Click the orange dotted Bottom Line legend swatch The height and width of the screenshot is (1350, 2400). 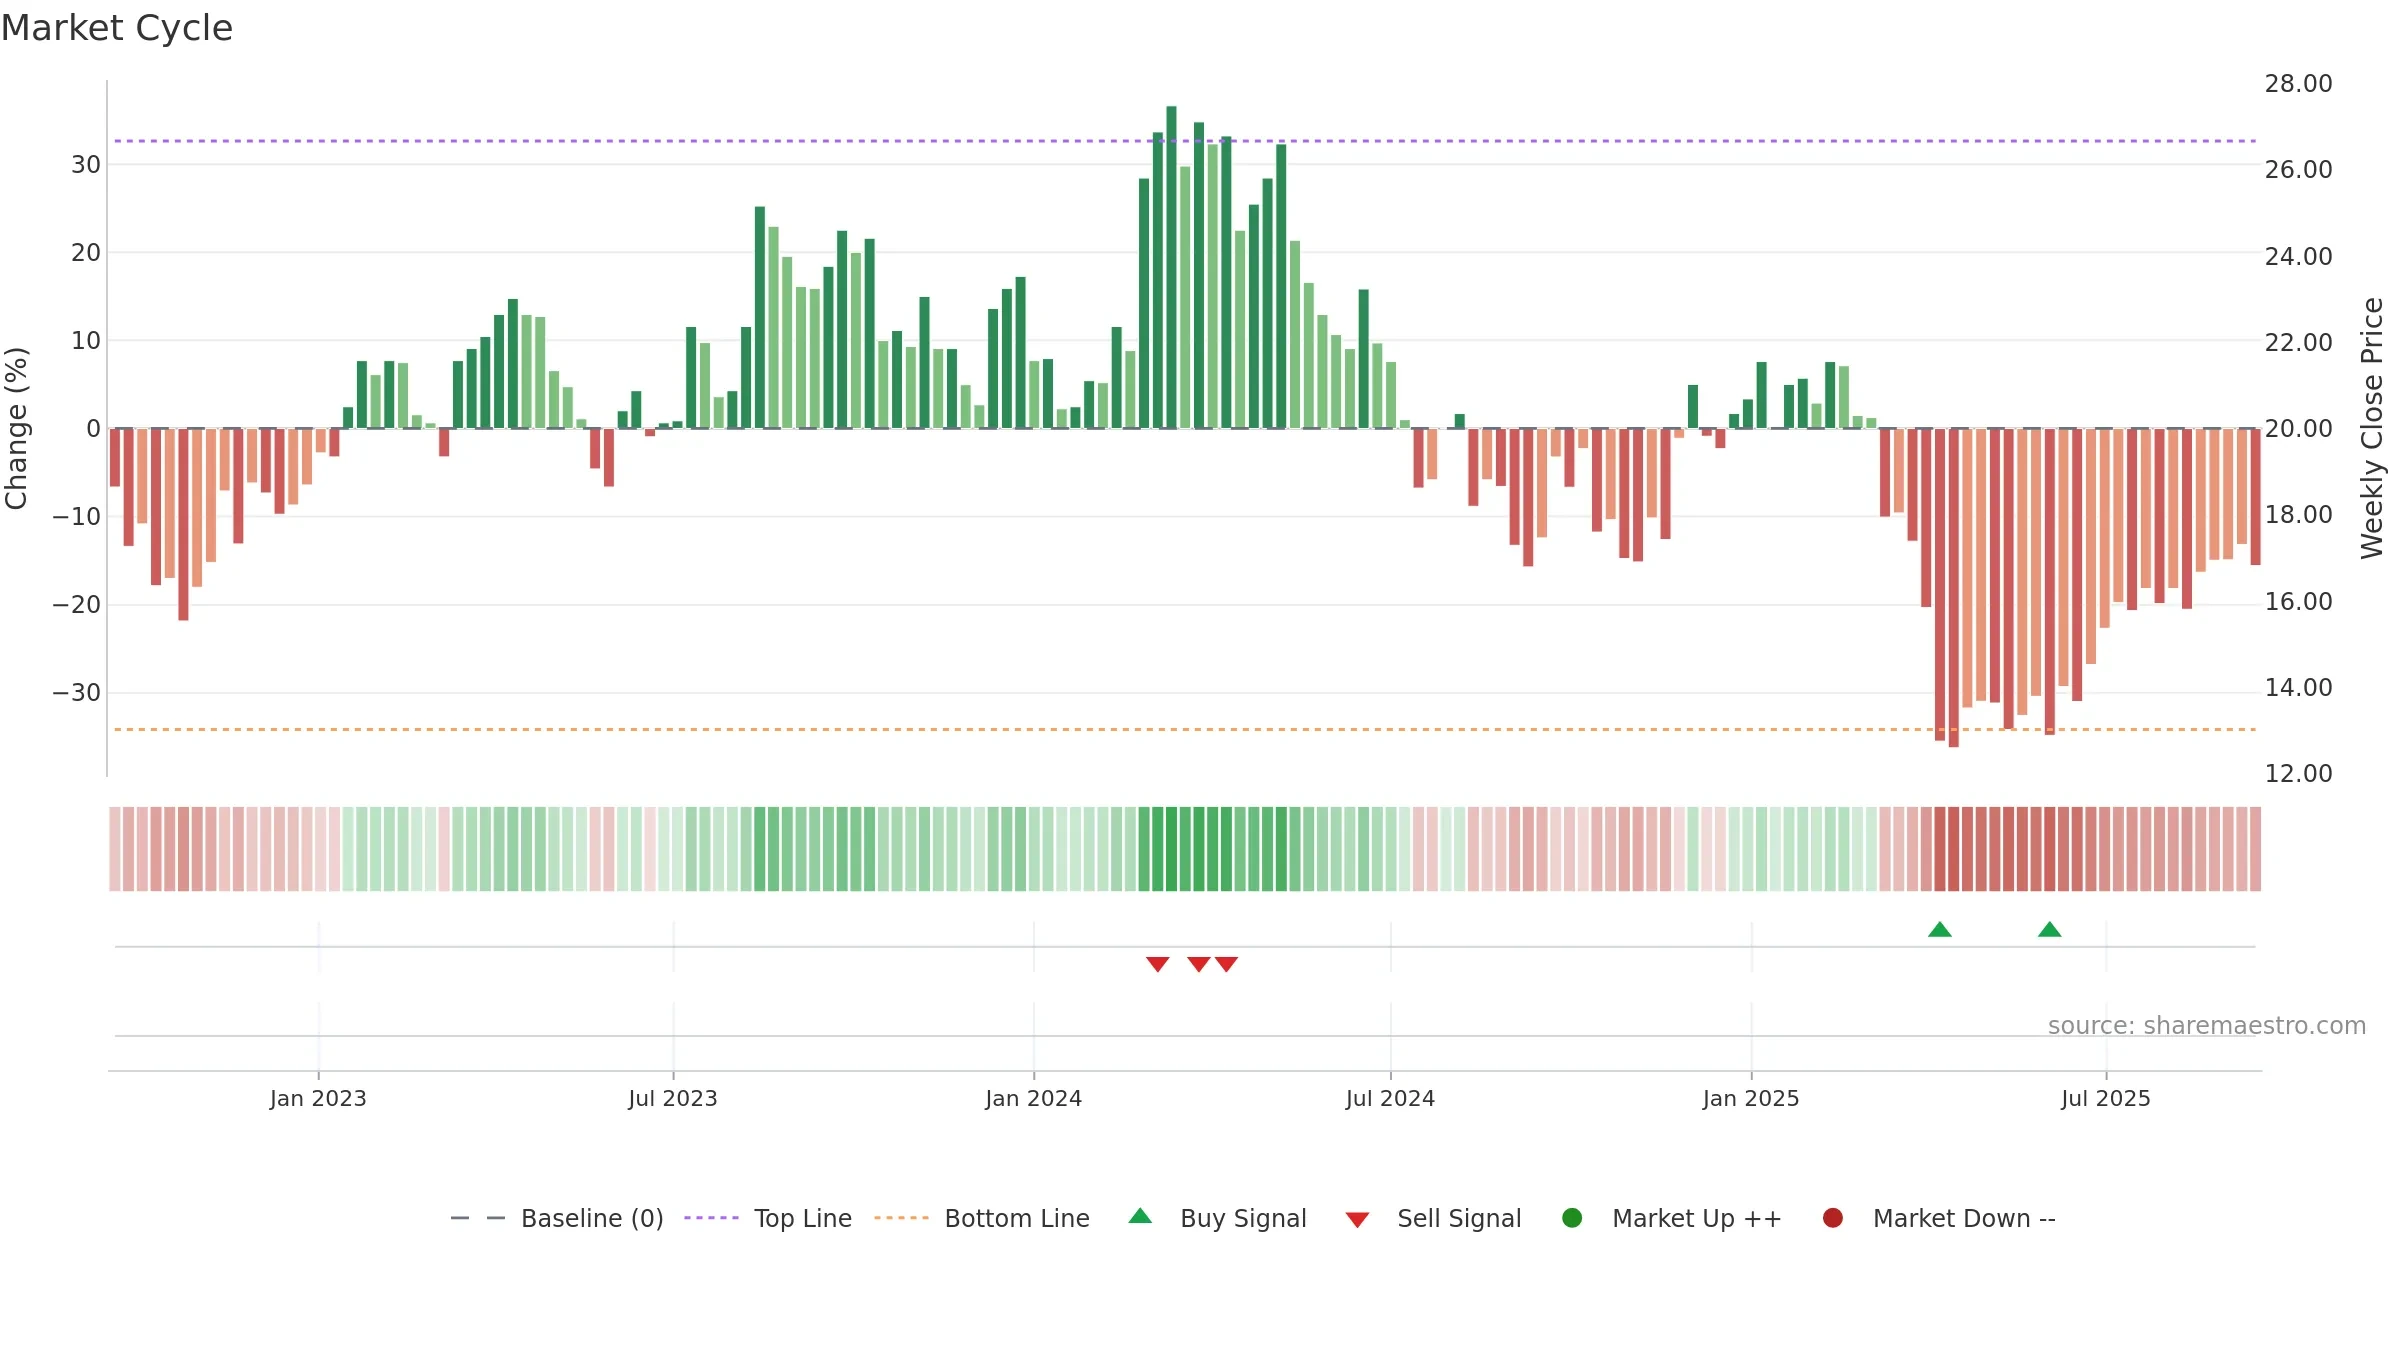click(x=901, y=1218)
